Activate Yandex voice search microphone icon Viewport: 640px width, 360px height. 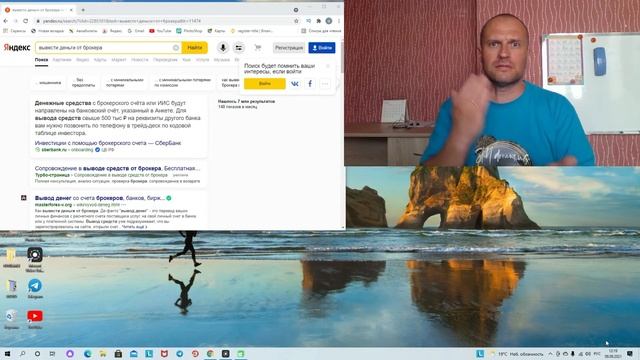[x=222, y=48]
